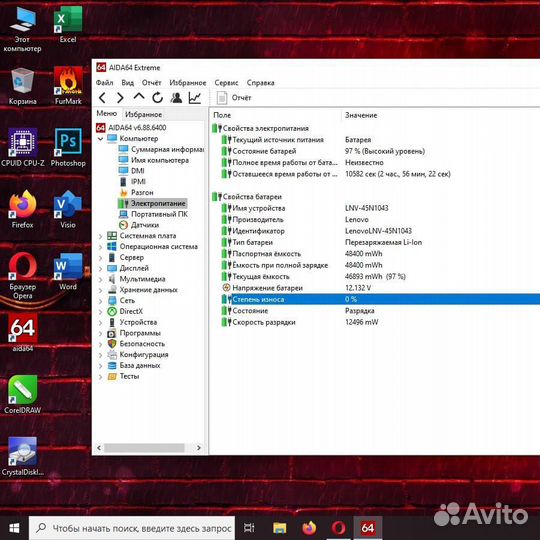Select the Скорость разрядки row
This screenshot has width=540, height=540.
coord(381,322)
